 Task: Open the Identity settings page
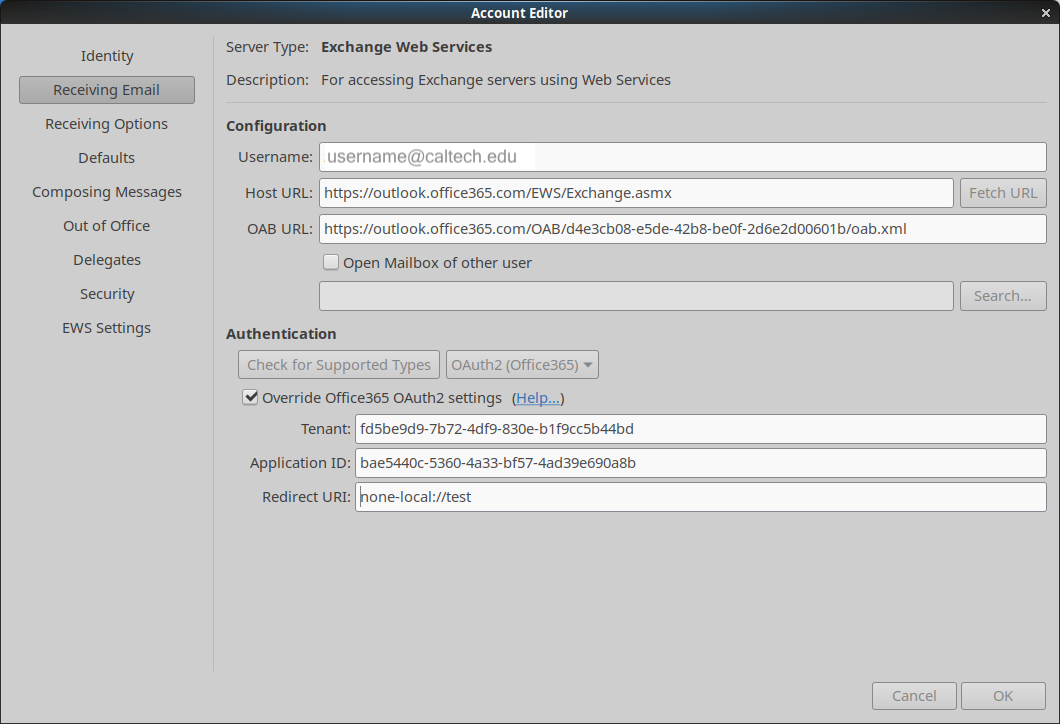pos(107,56)
